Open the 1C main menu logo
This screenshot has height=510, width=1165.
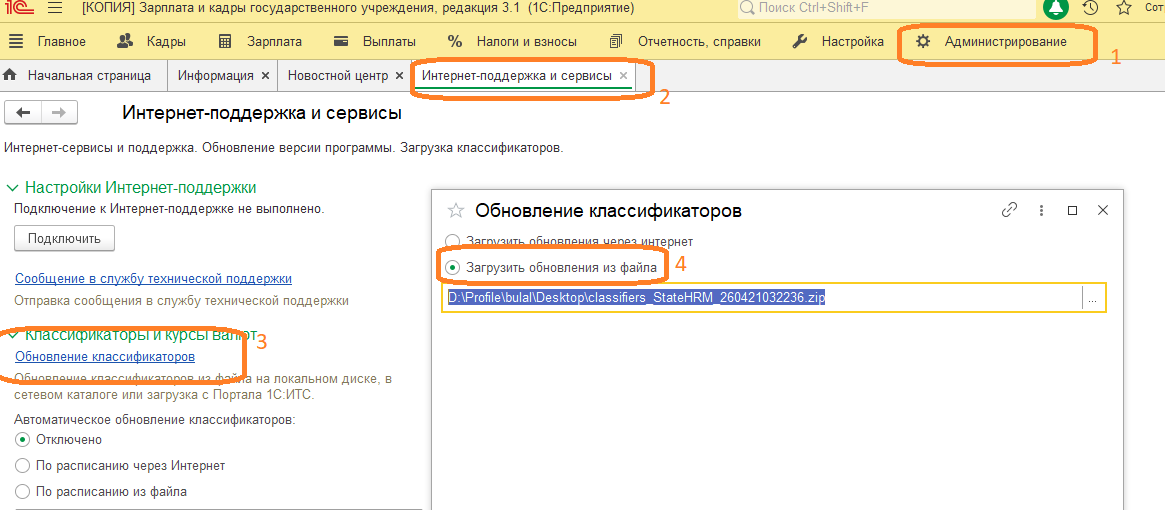[x=17, y=8]
